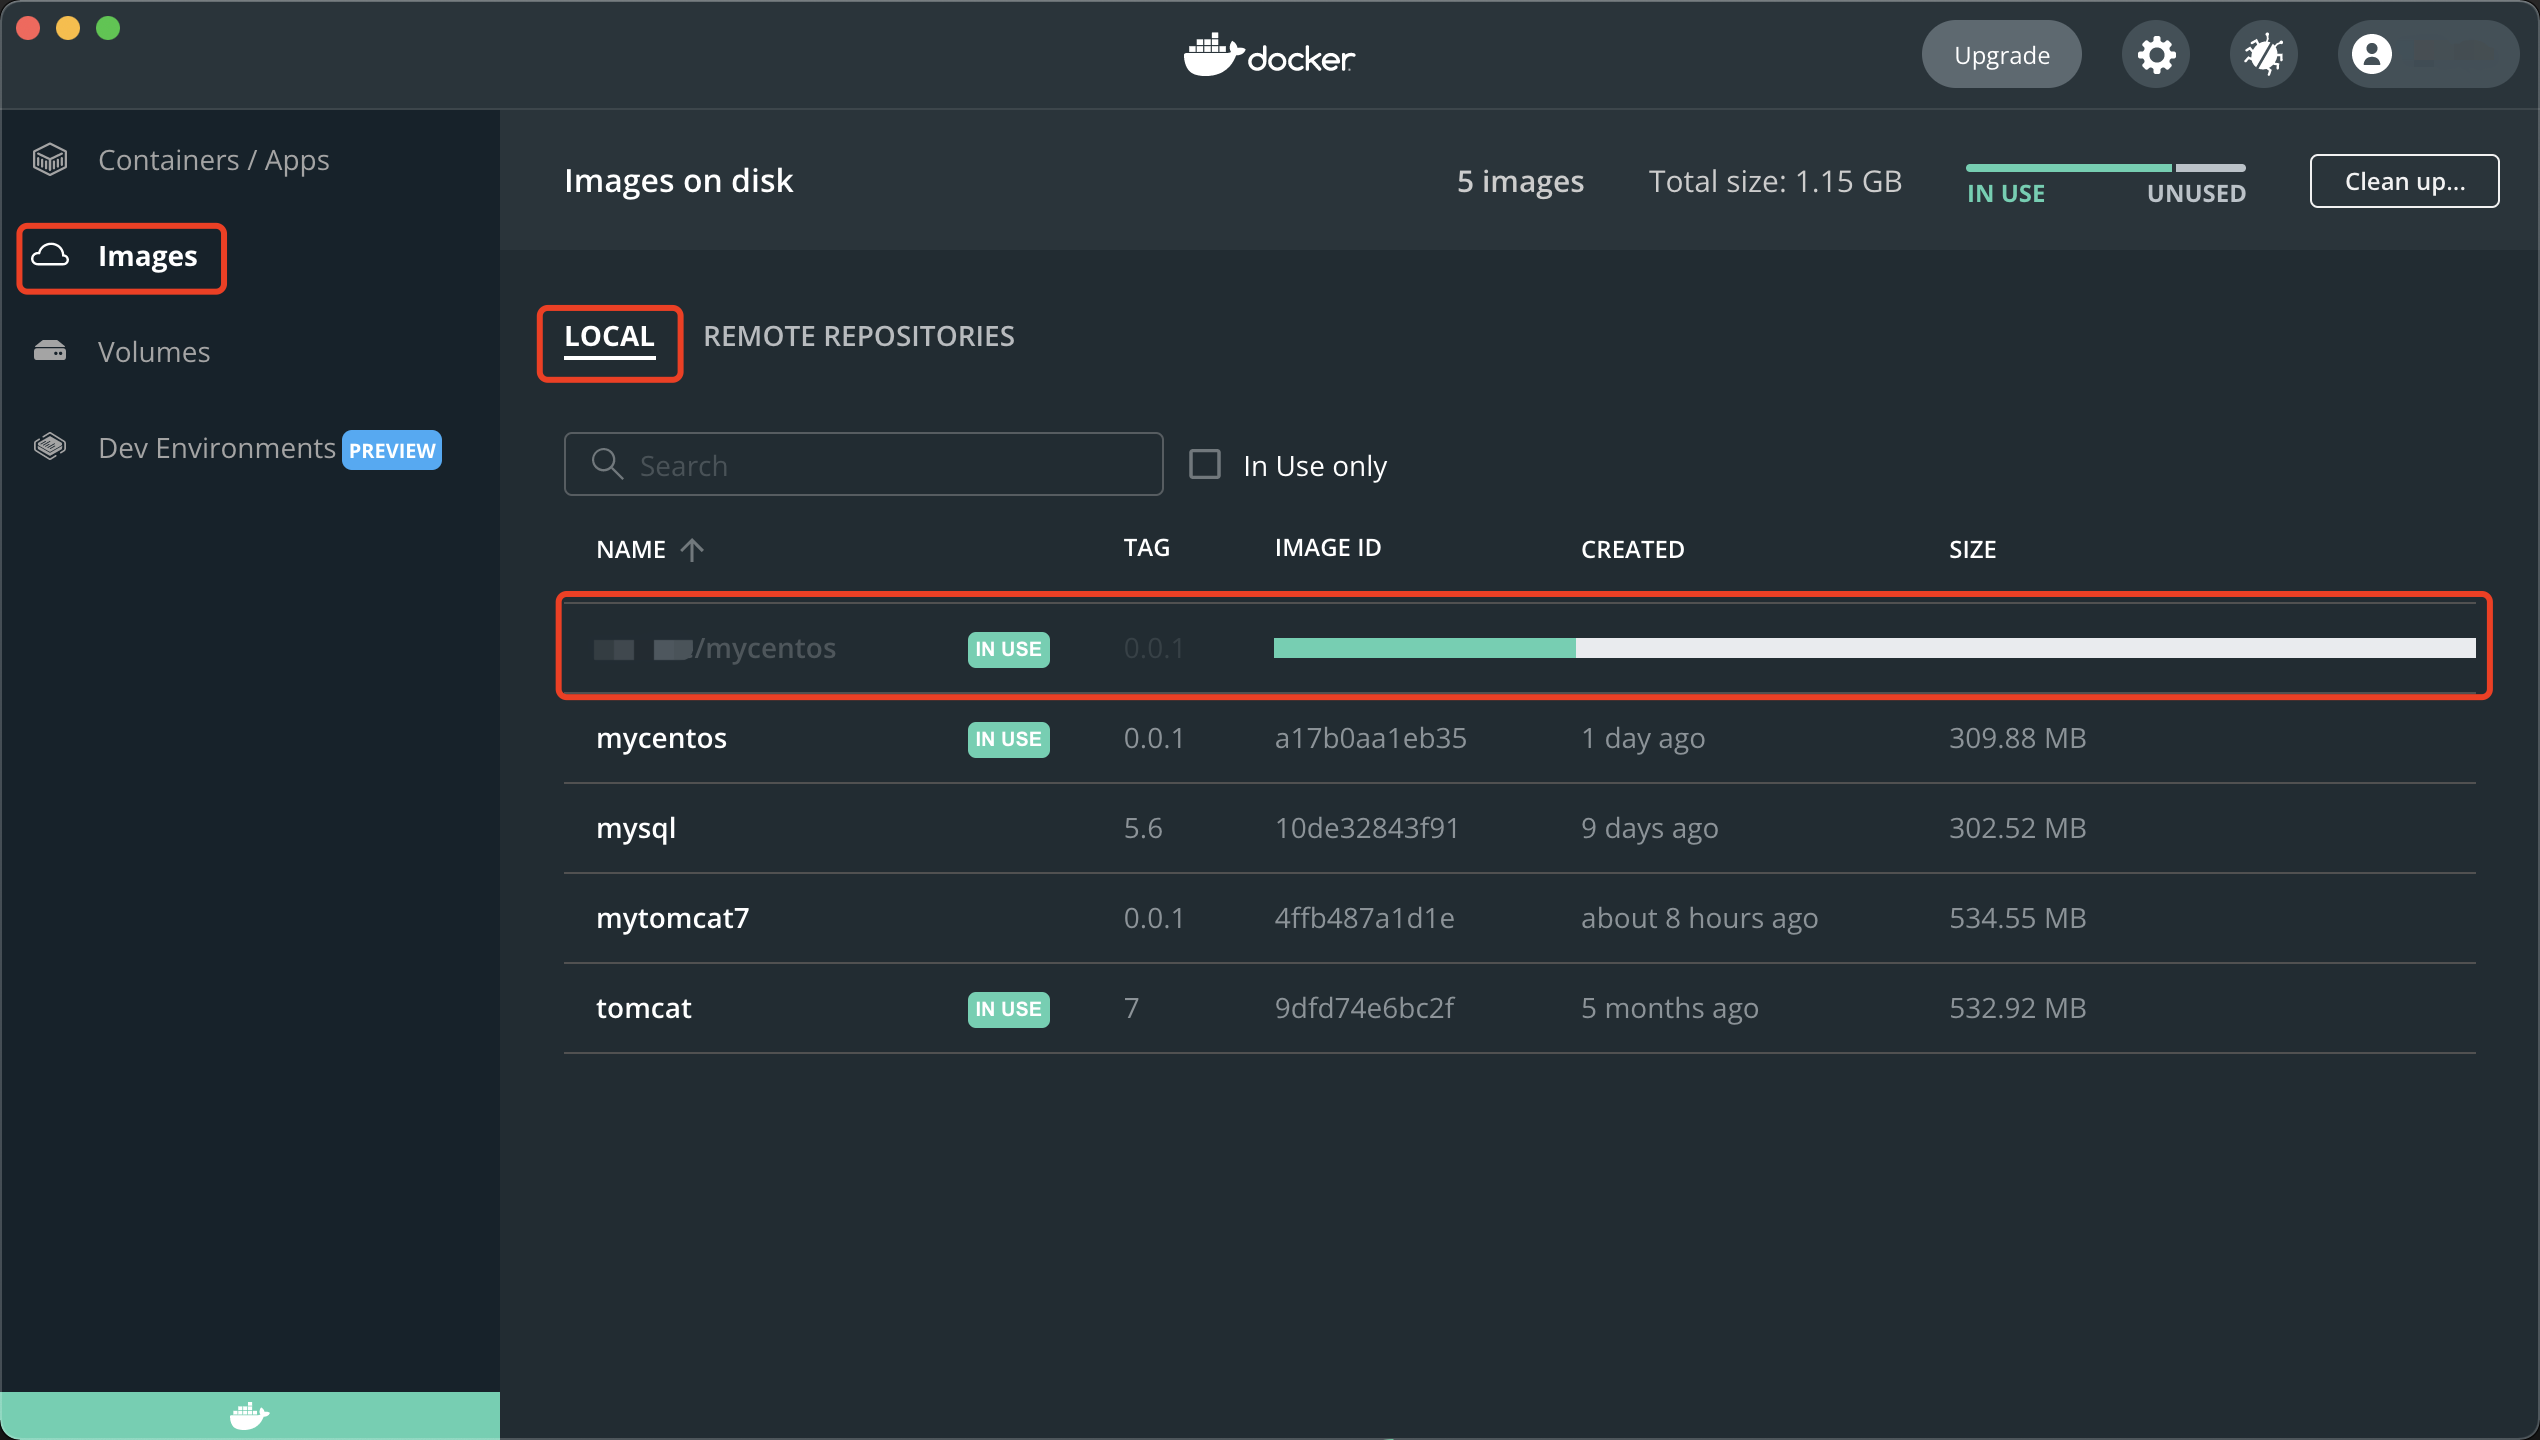This screenshot has width=2540, height=1440.
Task: Click the PREVIEW badge
Action: (x=392, y=450)
